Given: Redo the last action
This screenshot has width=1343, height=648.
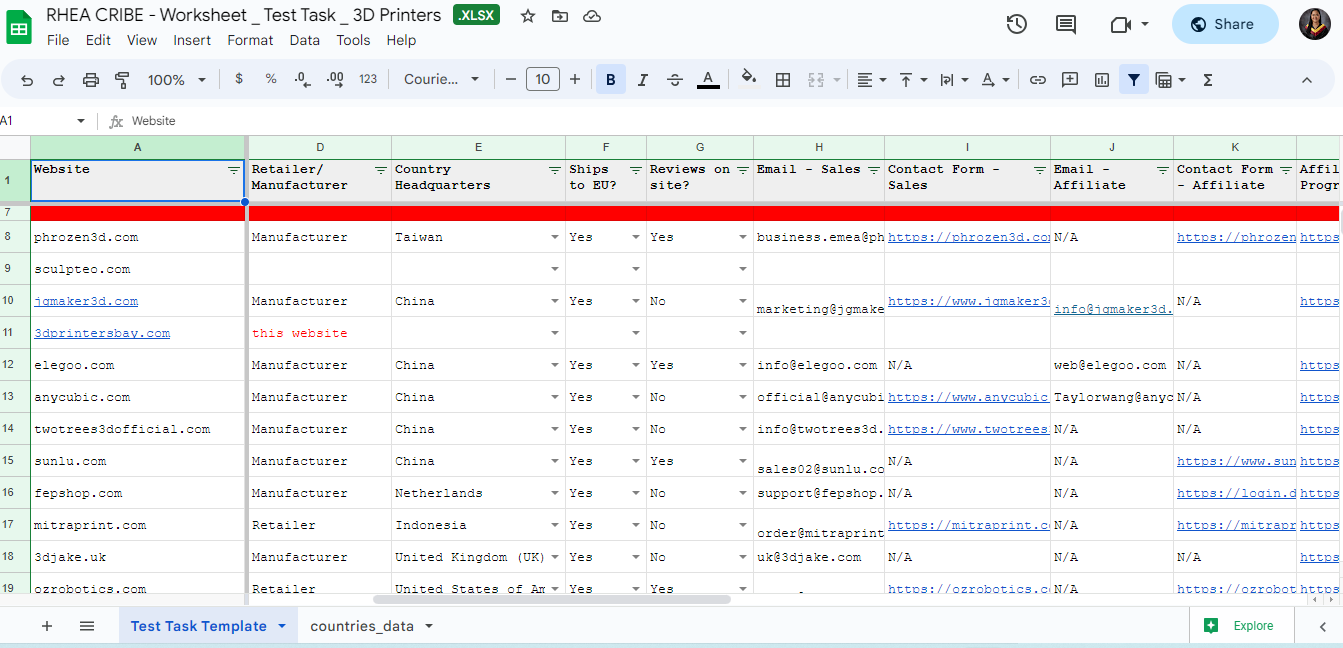Looking at the screenshot, I should [59, 80].
